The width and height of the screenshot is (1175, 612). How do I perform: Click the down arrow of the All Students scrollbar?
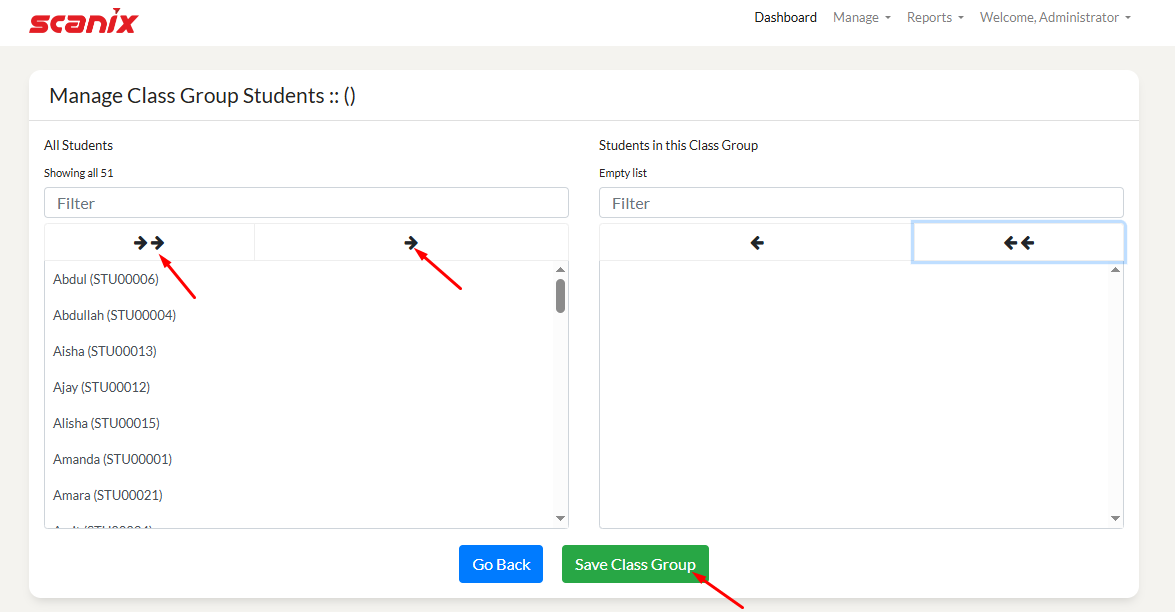tap(560, 518)
